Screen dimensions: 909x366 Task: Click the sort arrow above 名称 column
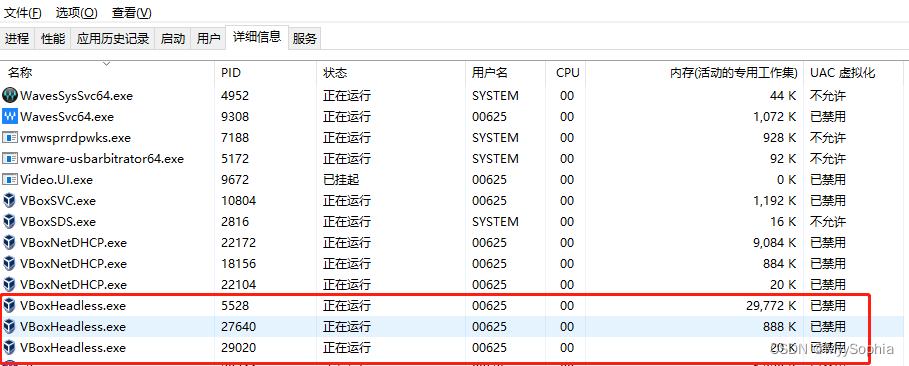click(107, 64)
